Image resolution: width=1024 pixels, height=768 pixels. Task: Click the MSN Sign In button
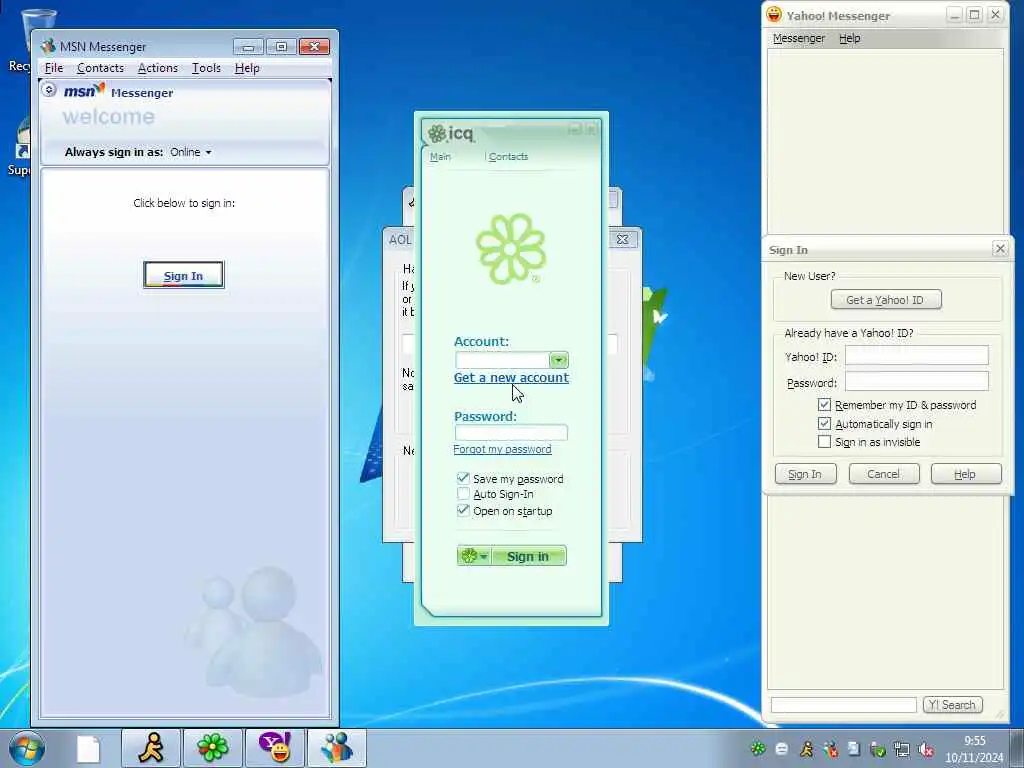coord(184,275)
